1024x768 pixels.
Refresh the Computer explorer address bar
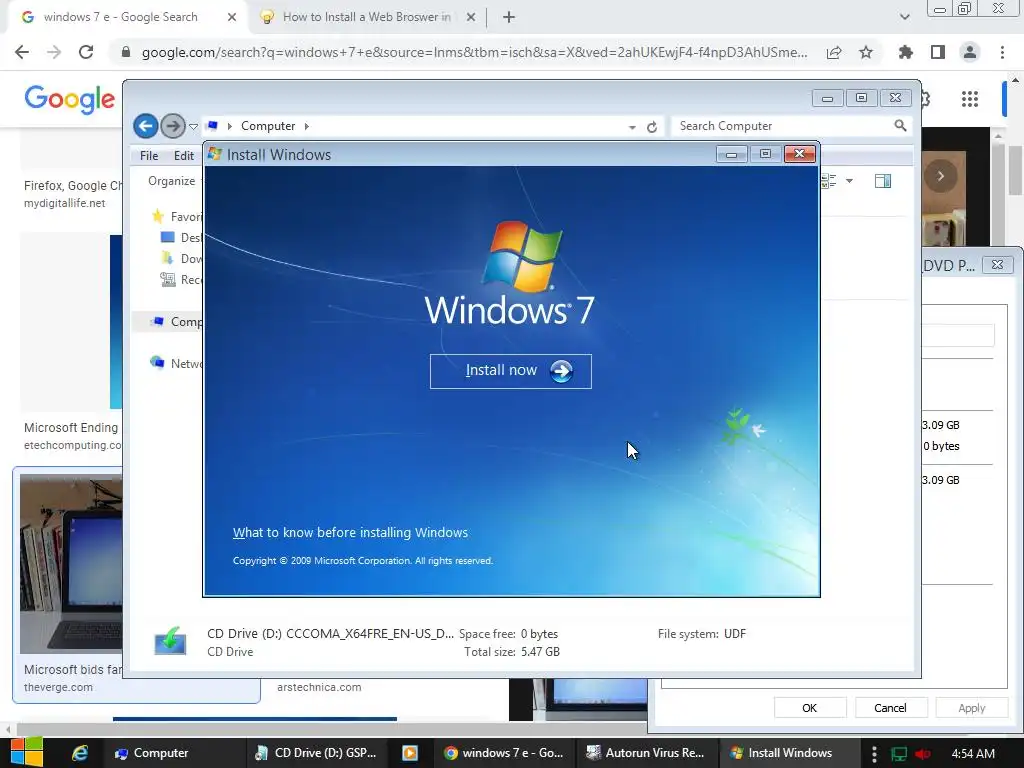652,127
